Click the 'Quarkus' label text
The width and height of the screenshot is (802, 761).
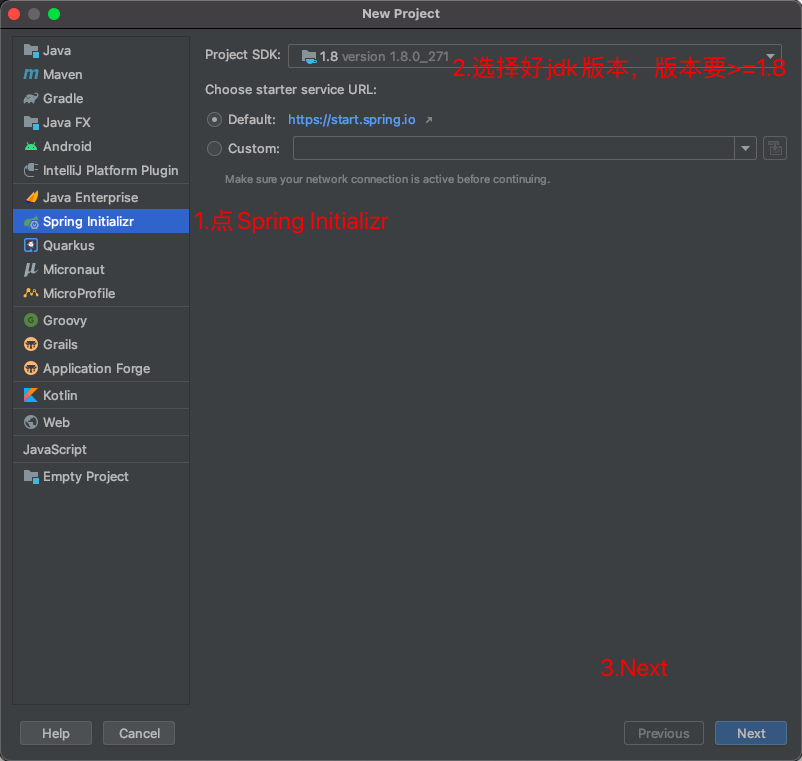[x=69, y=245]
